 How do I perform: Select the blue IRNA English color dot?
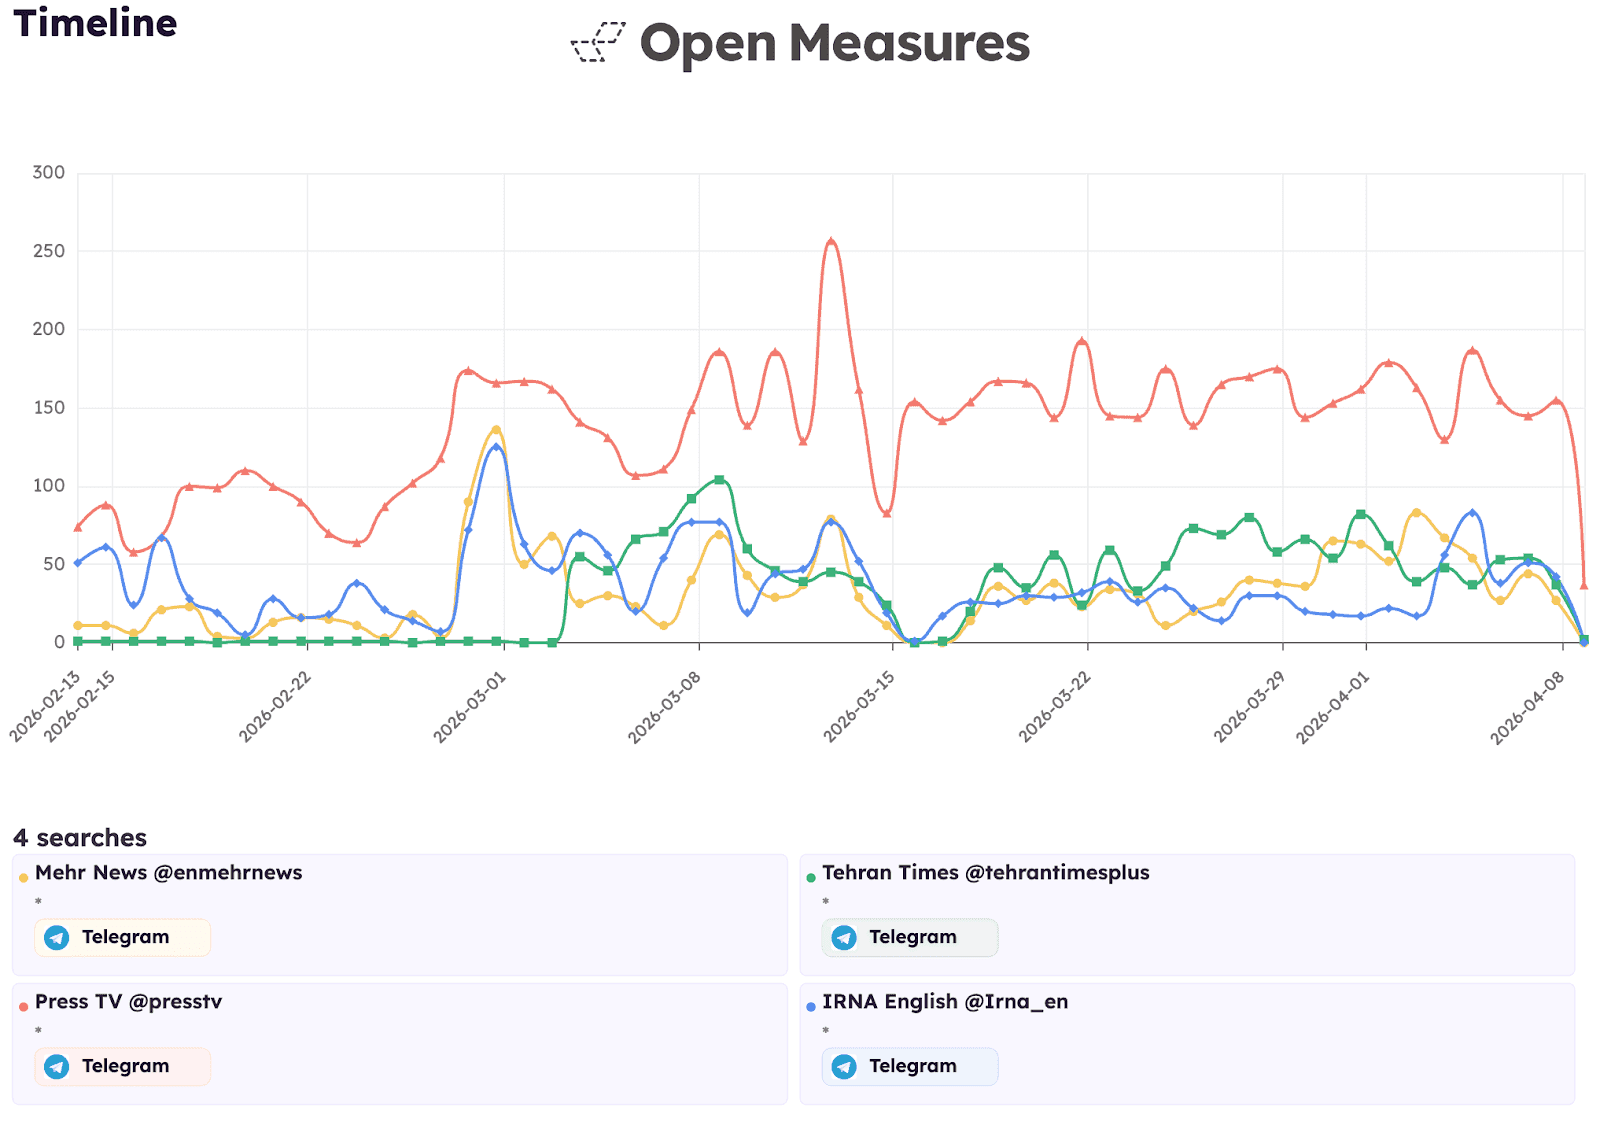(x=810, y=1001)
